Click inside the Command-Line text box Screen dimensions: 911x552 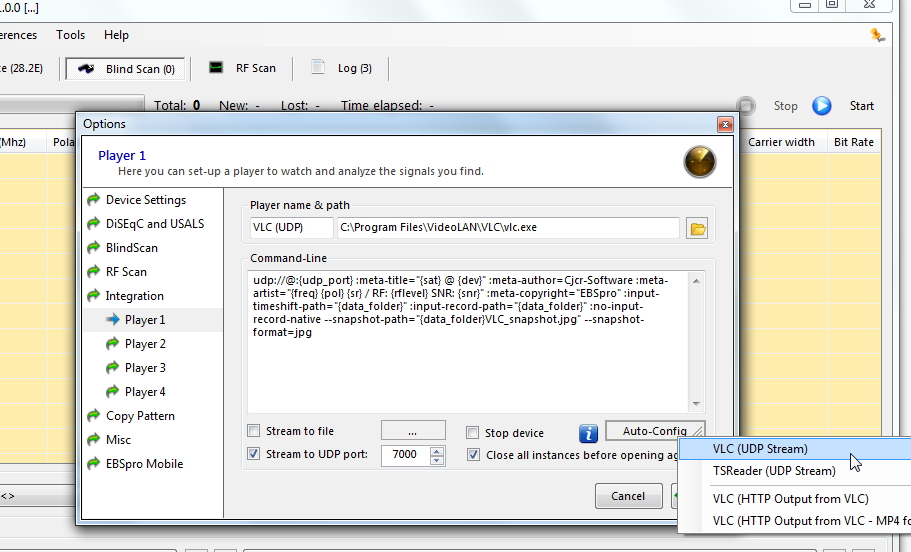(468, 342)
